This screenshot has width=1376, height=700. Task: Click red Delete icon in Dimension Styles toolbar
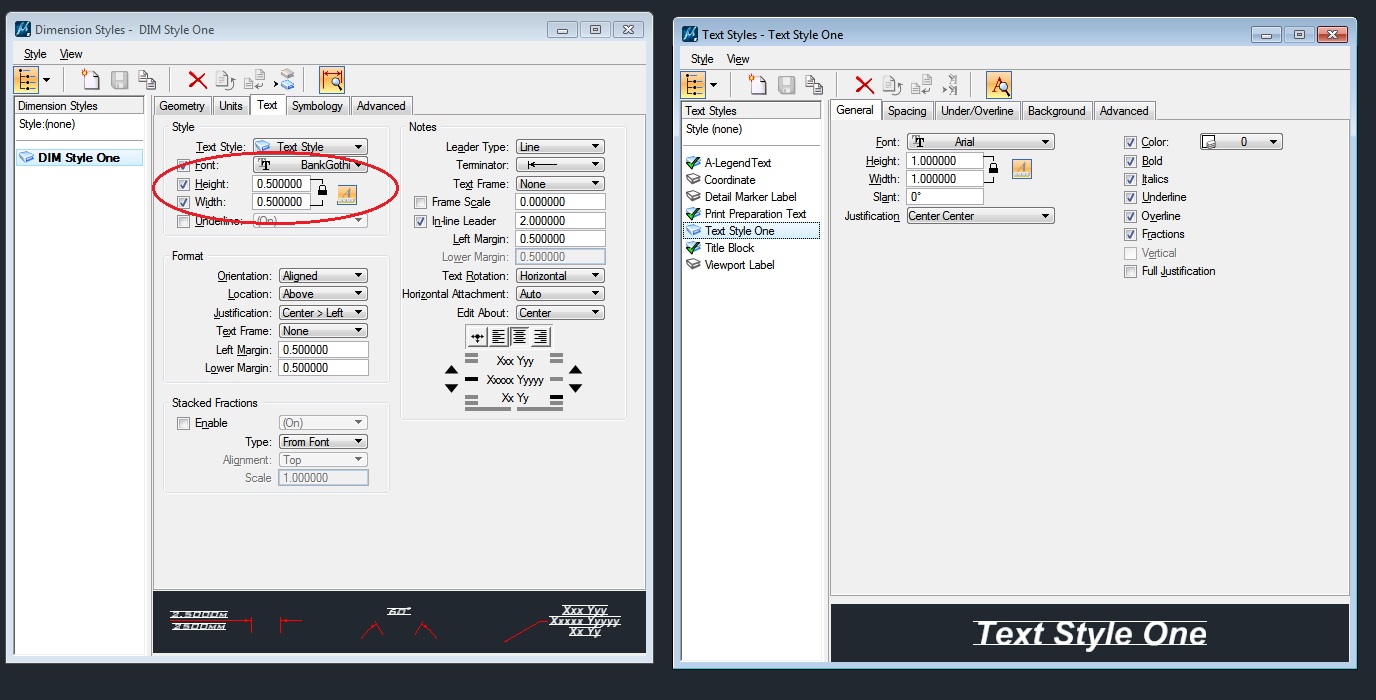pyautogui.click(x=197, y=80)
